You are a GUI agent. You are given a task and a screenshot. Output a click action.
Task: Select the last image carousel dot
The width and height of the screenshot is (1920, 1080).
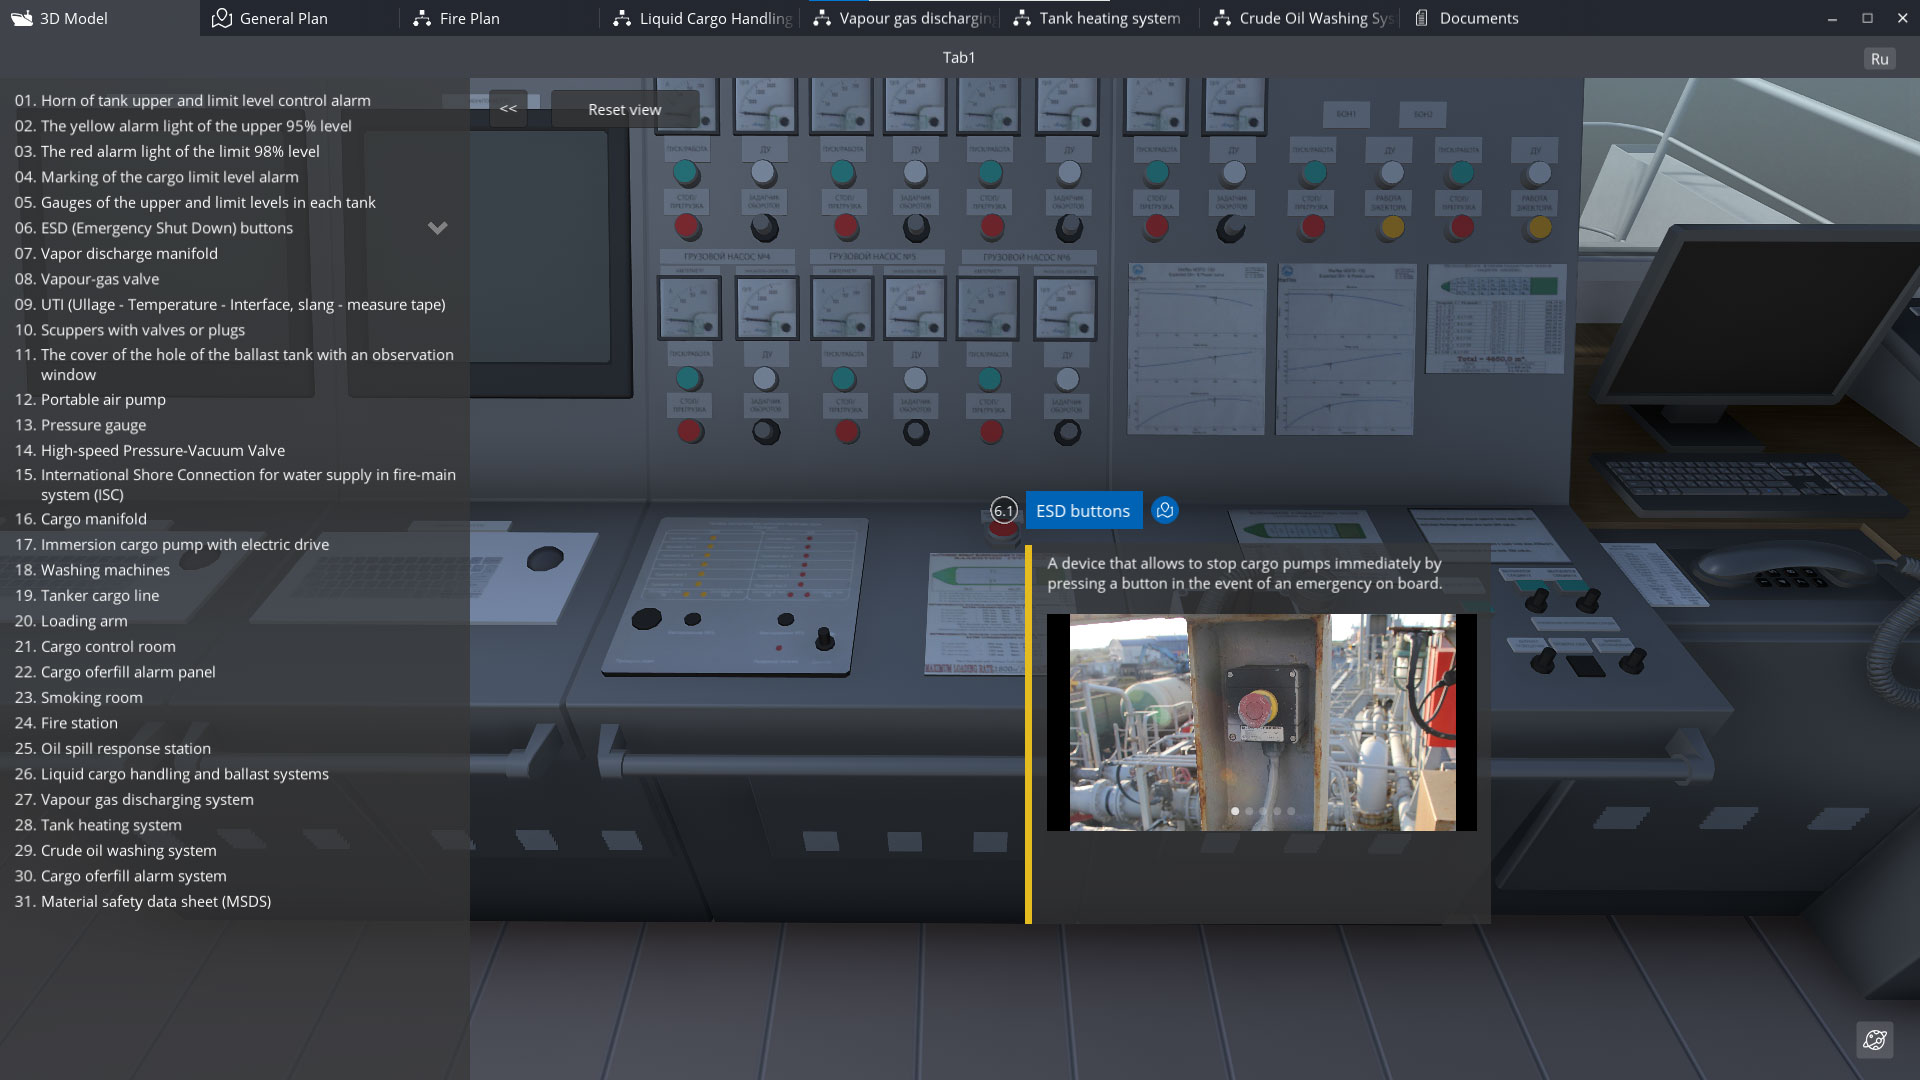coord(1291,811)
